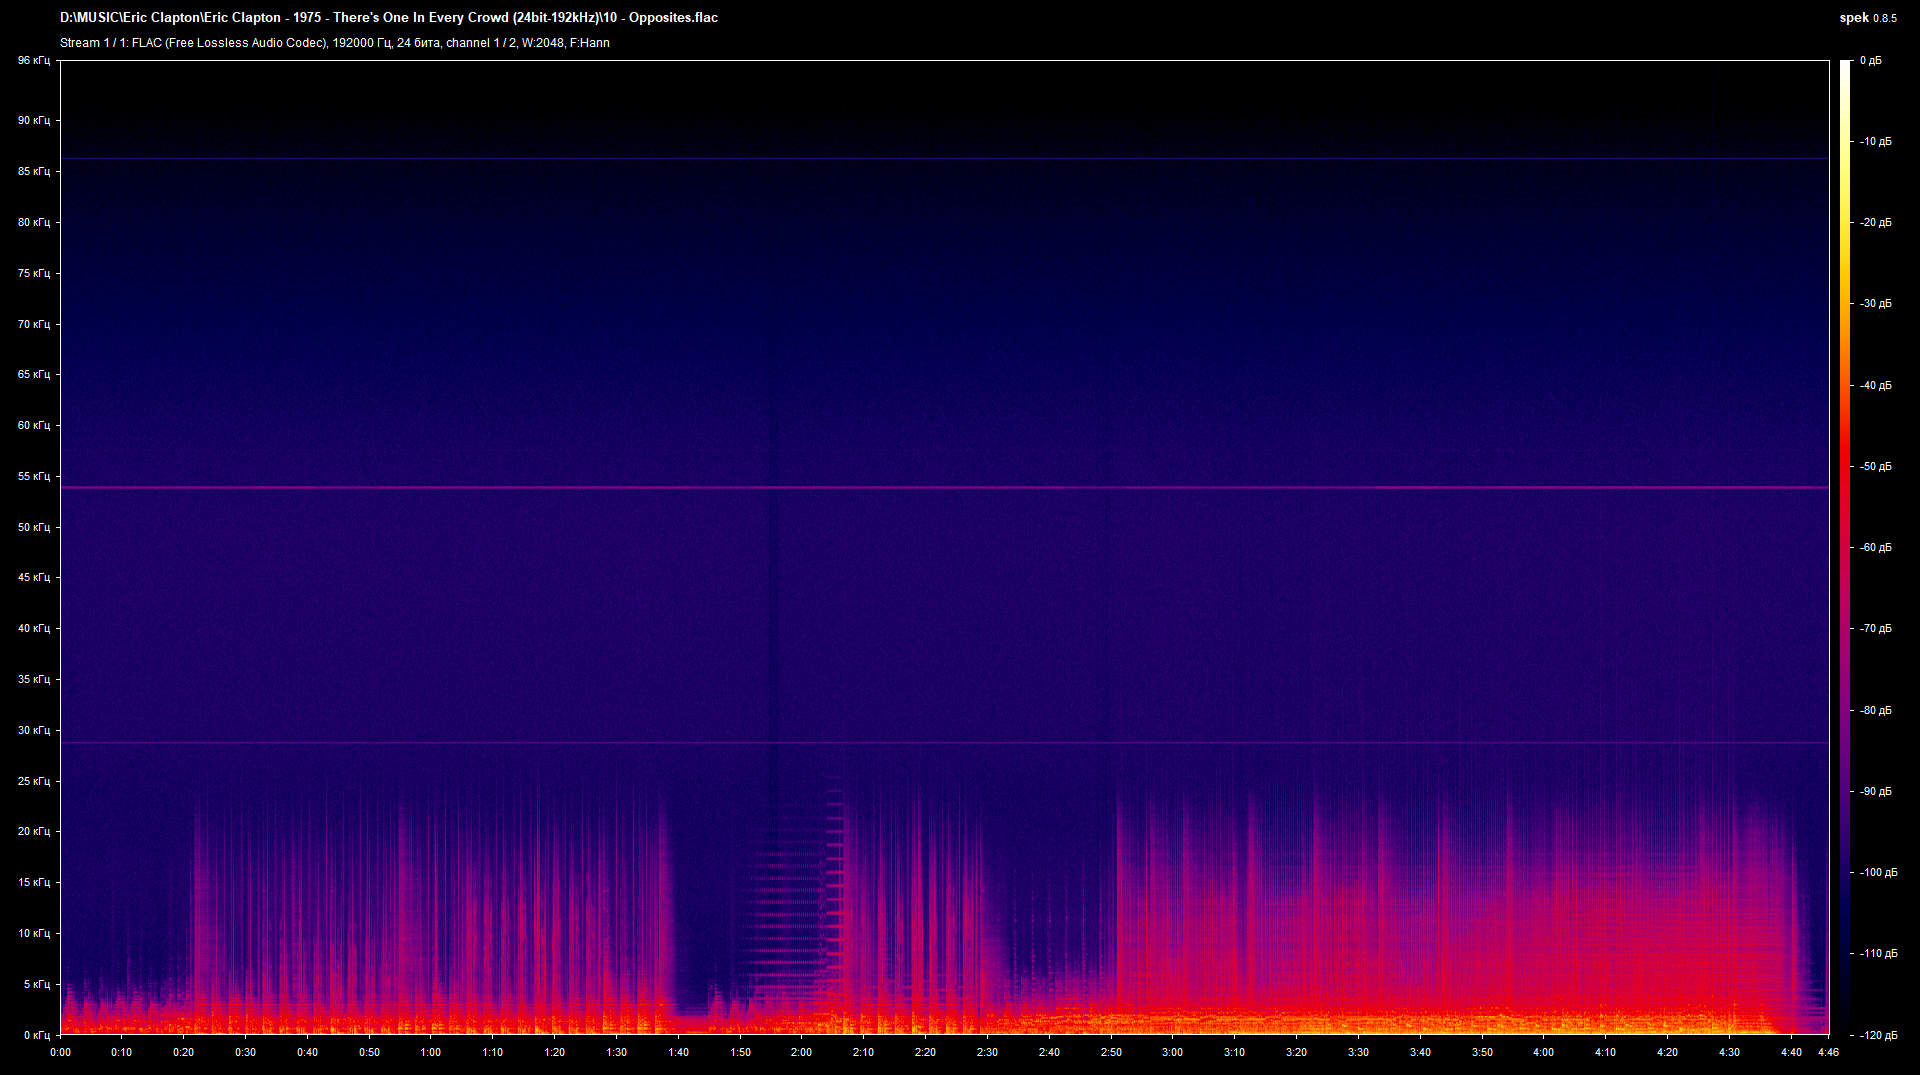Click the 55 кГц frequency label
Viewport: 1920px width, 1075px height.
click(33, 477)
